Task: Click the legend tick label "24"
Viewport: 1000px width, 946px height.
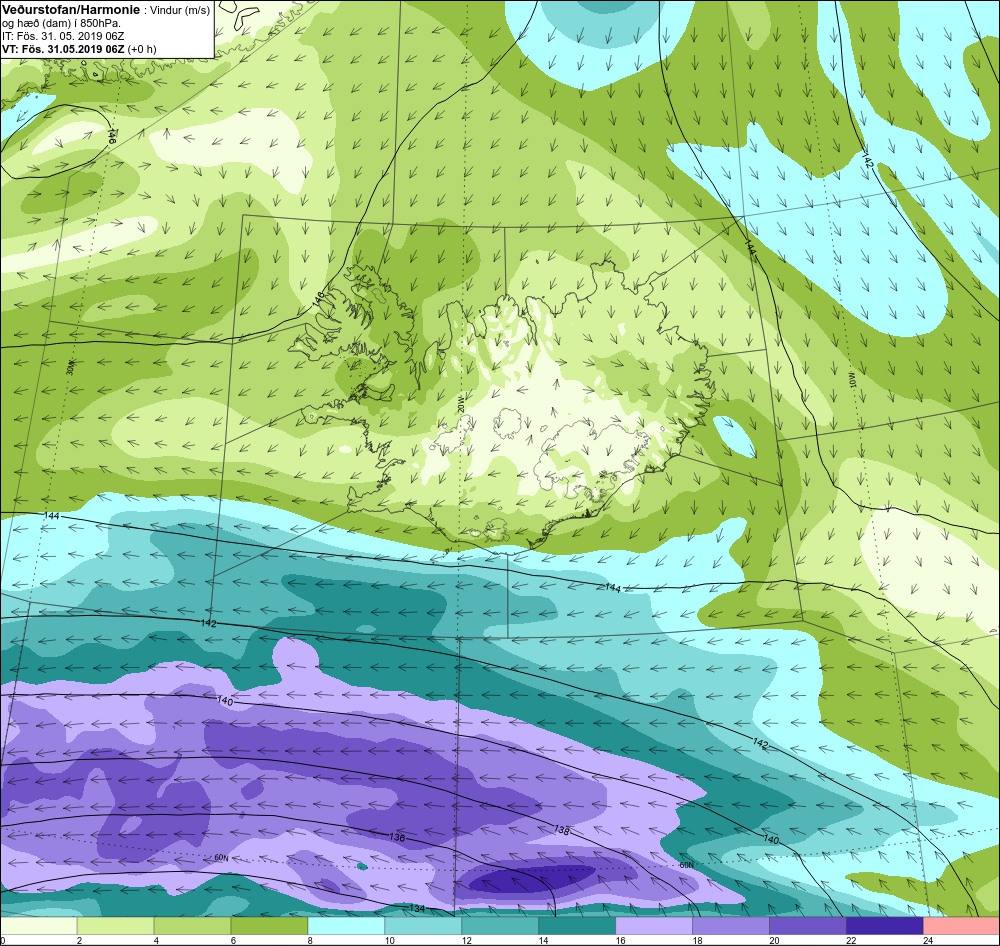Action: pos(928,940)
